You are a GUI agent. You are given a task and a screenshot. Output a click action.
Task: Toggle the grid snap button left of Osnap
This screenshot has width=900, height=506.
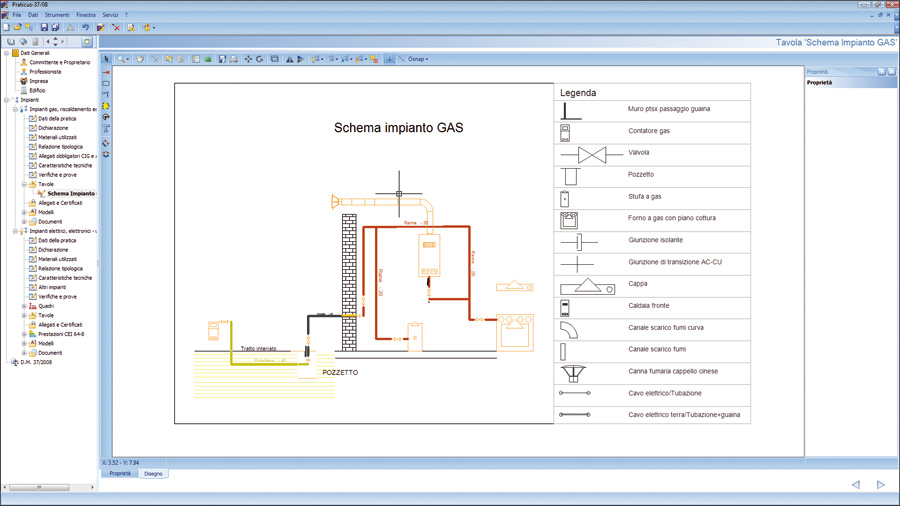pyautogui.click(x=390, y=59)
